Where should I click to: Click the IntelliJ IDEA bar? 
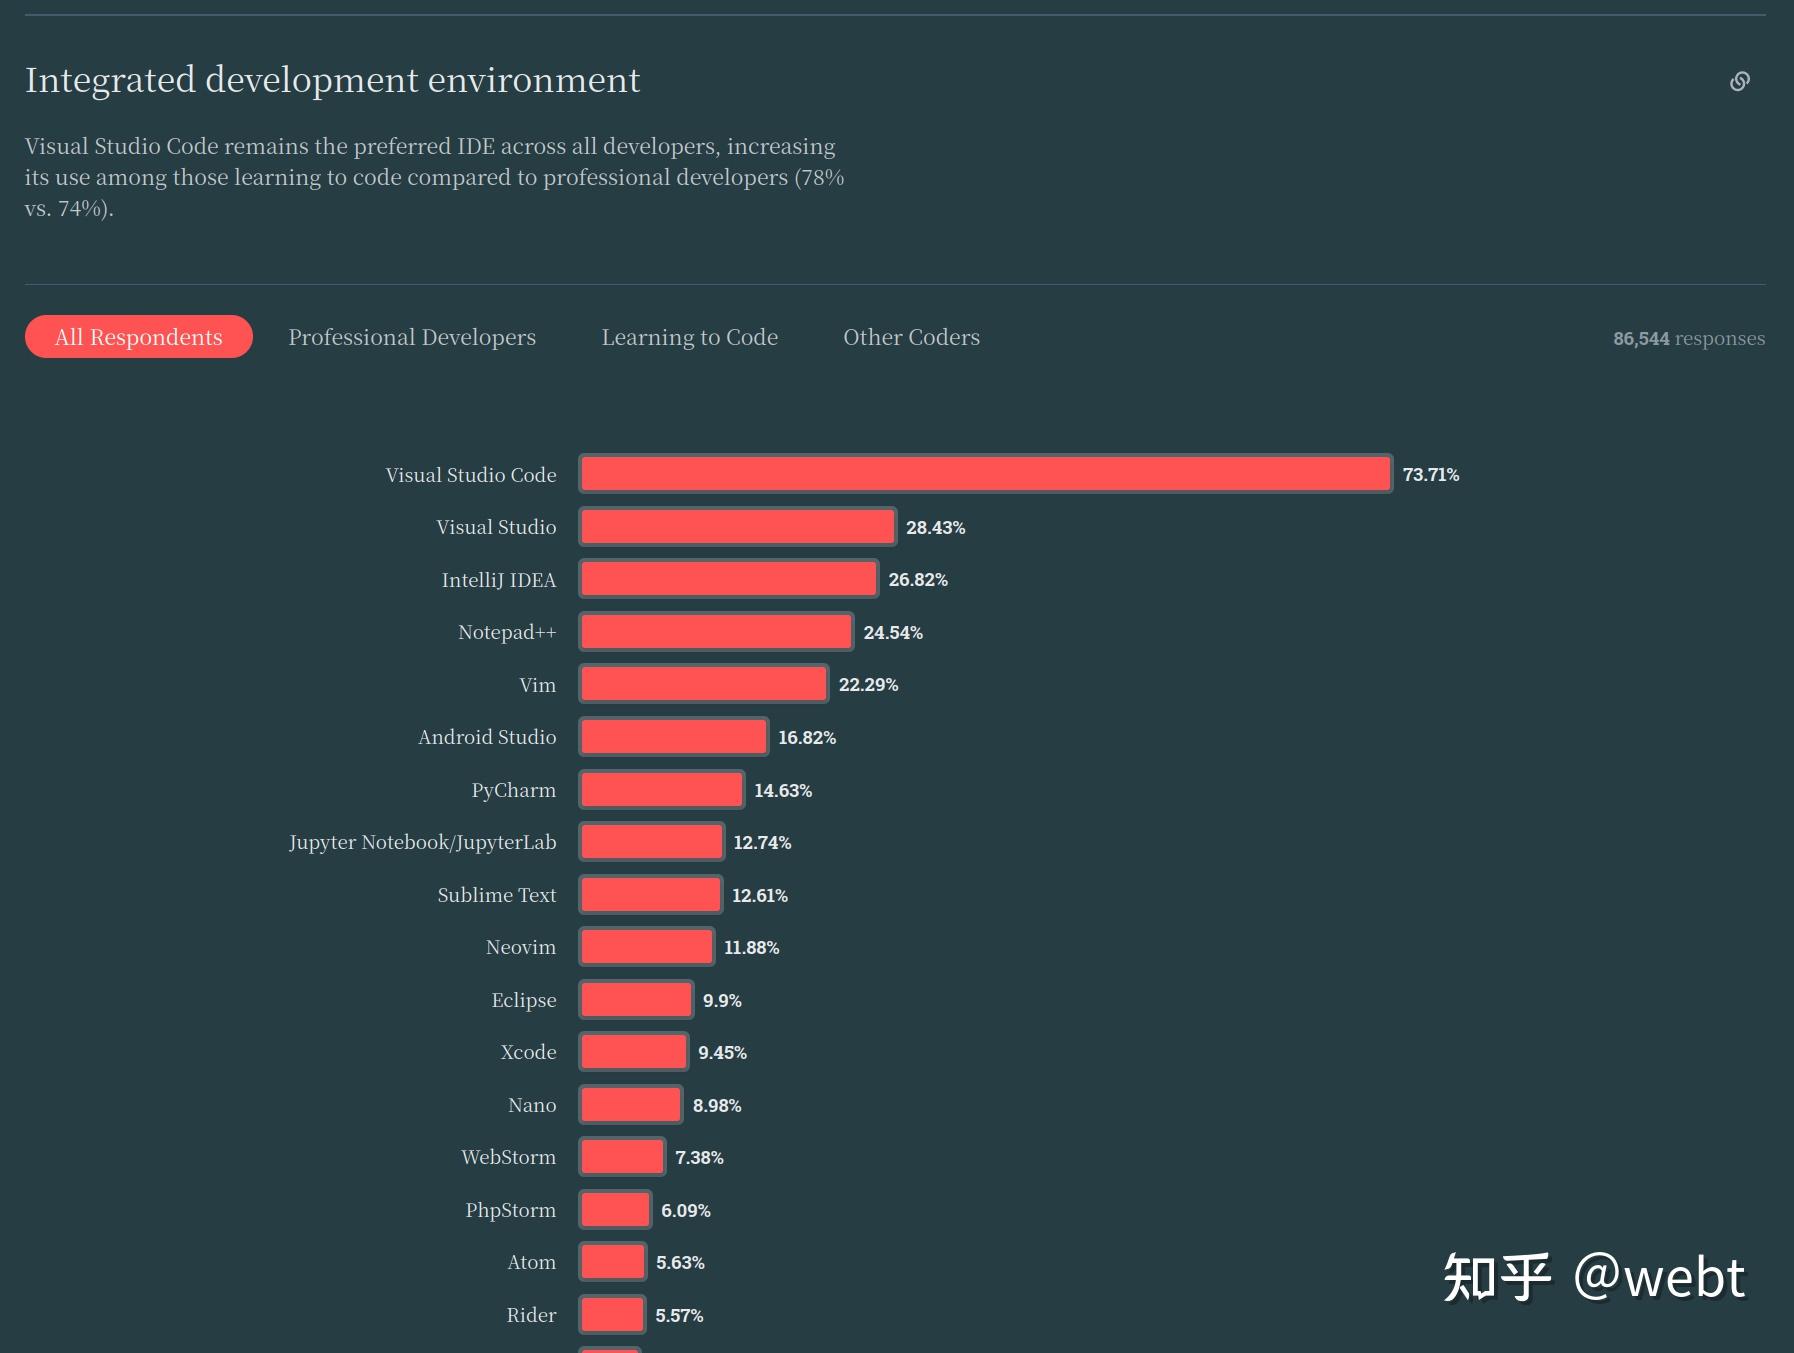pyautogui.click(x=729, y=579)
